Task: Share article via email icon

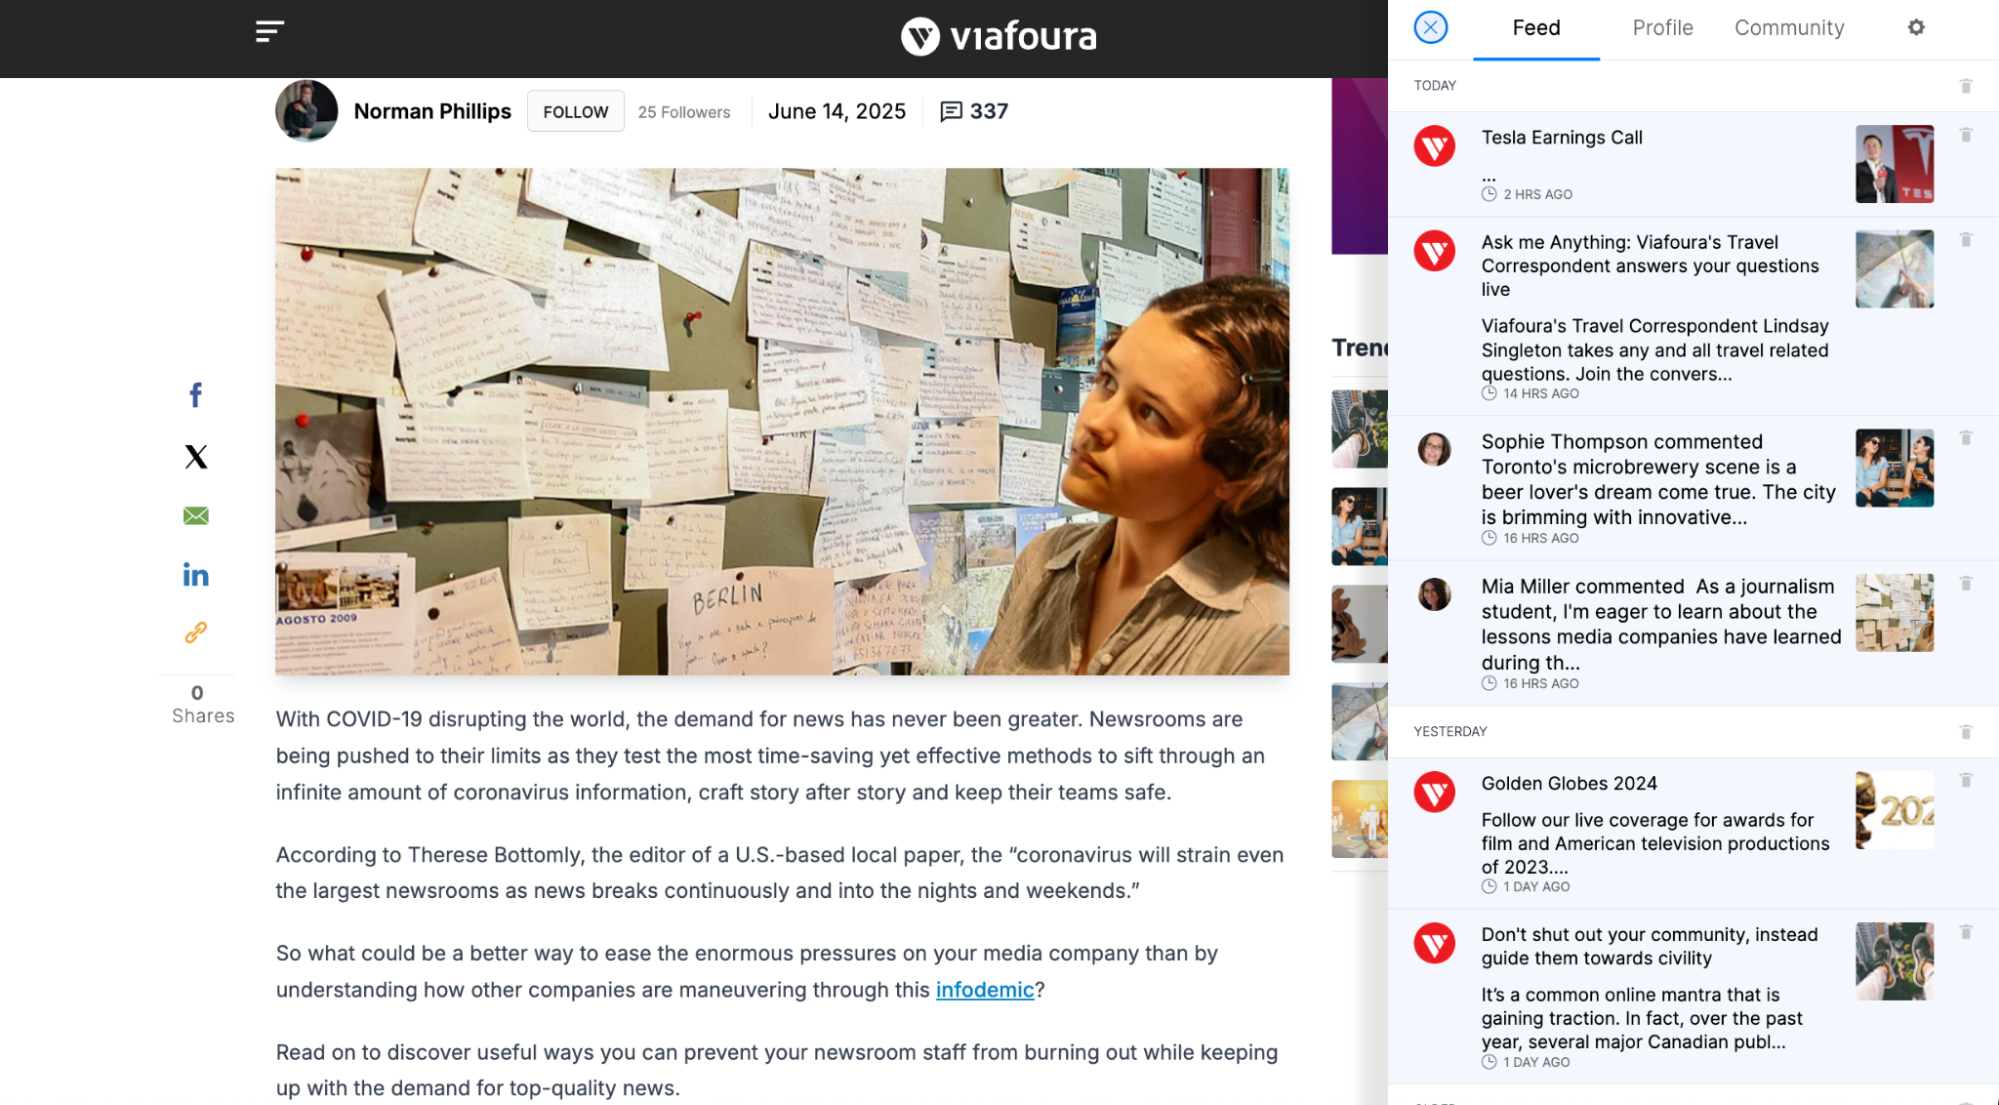Action: click(x=196, y=516)
